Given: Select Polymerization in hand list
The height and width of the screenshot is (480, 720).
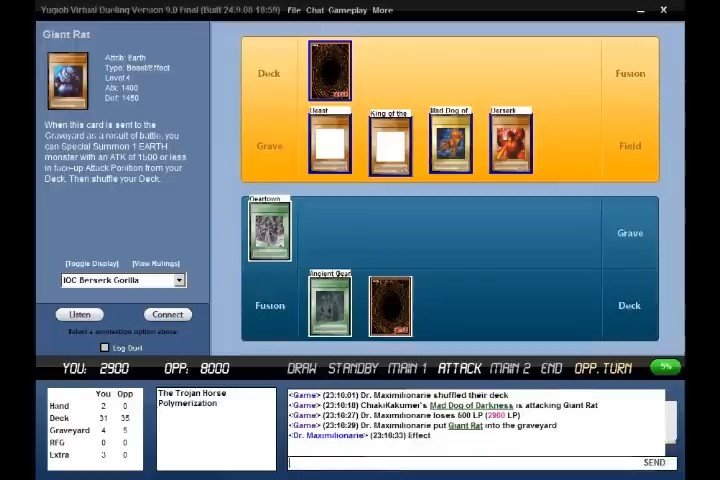Looking at the screenshot, I should pos(187,403).
